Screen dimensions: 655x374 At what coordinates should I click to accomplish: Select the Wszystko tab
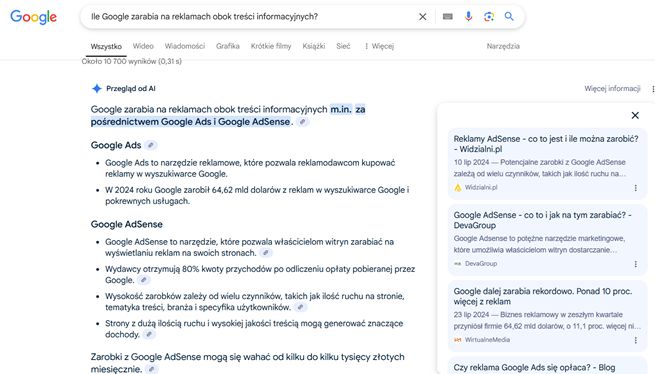point(106,46)
